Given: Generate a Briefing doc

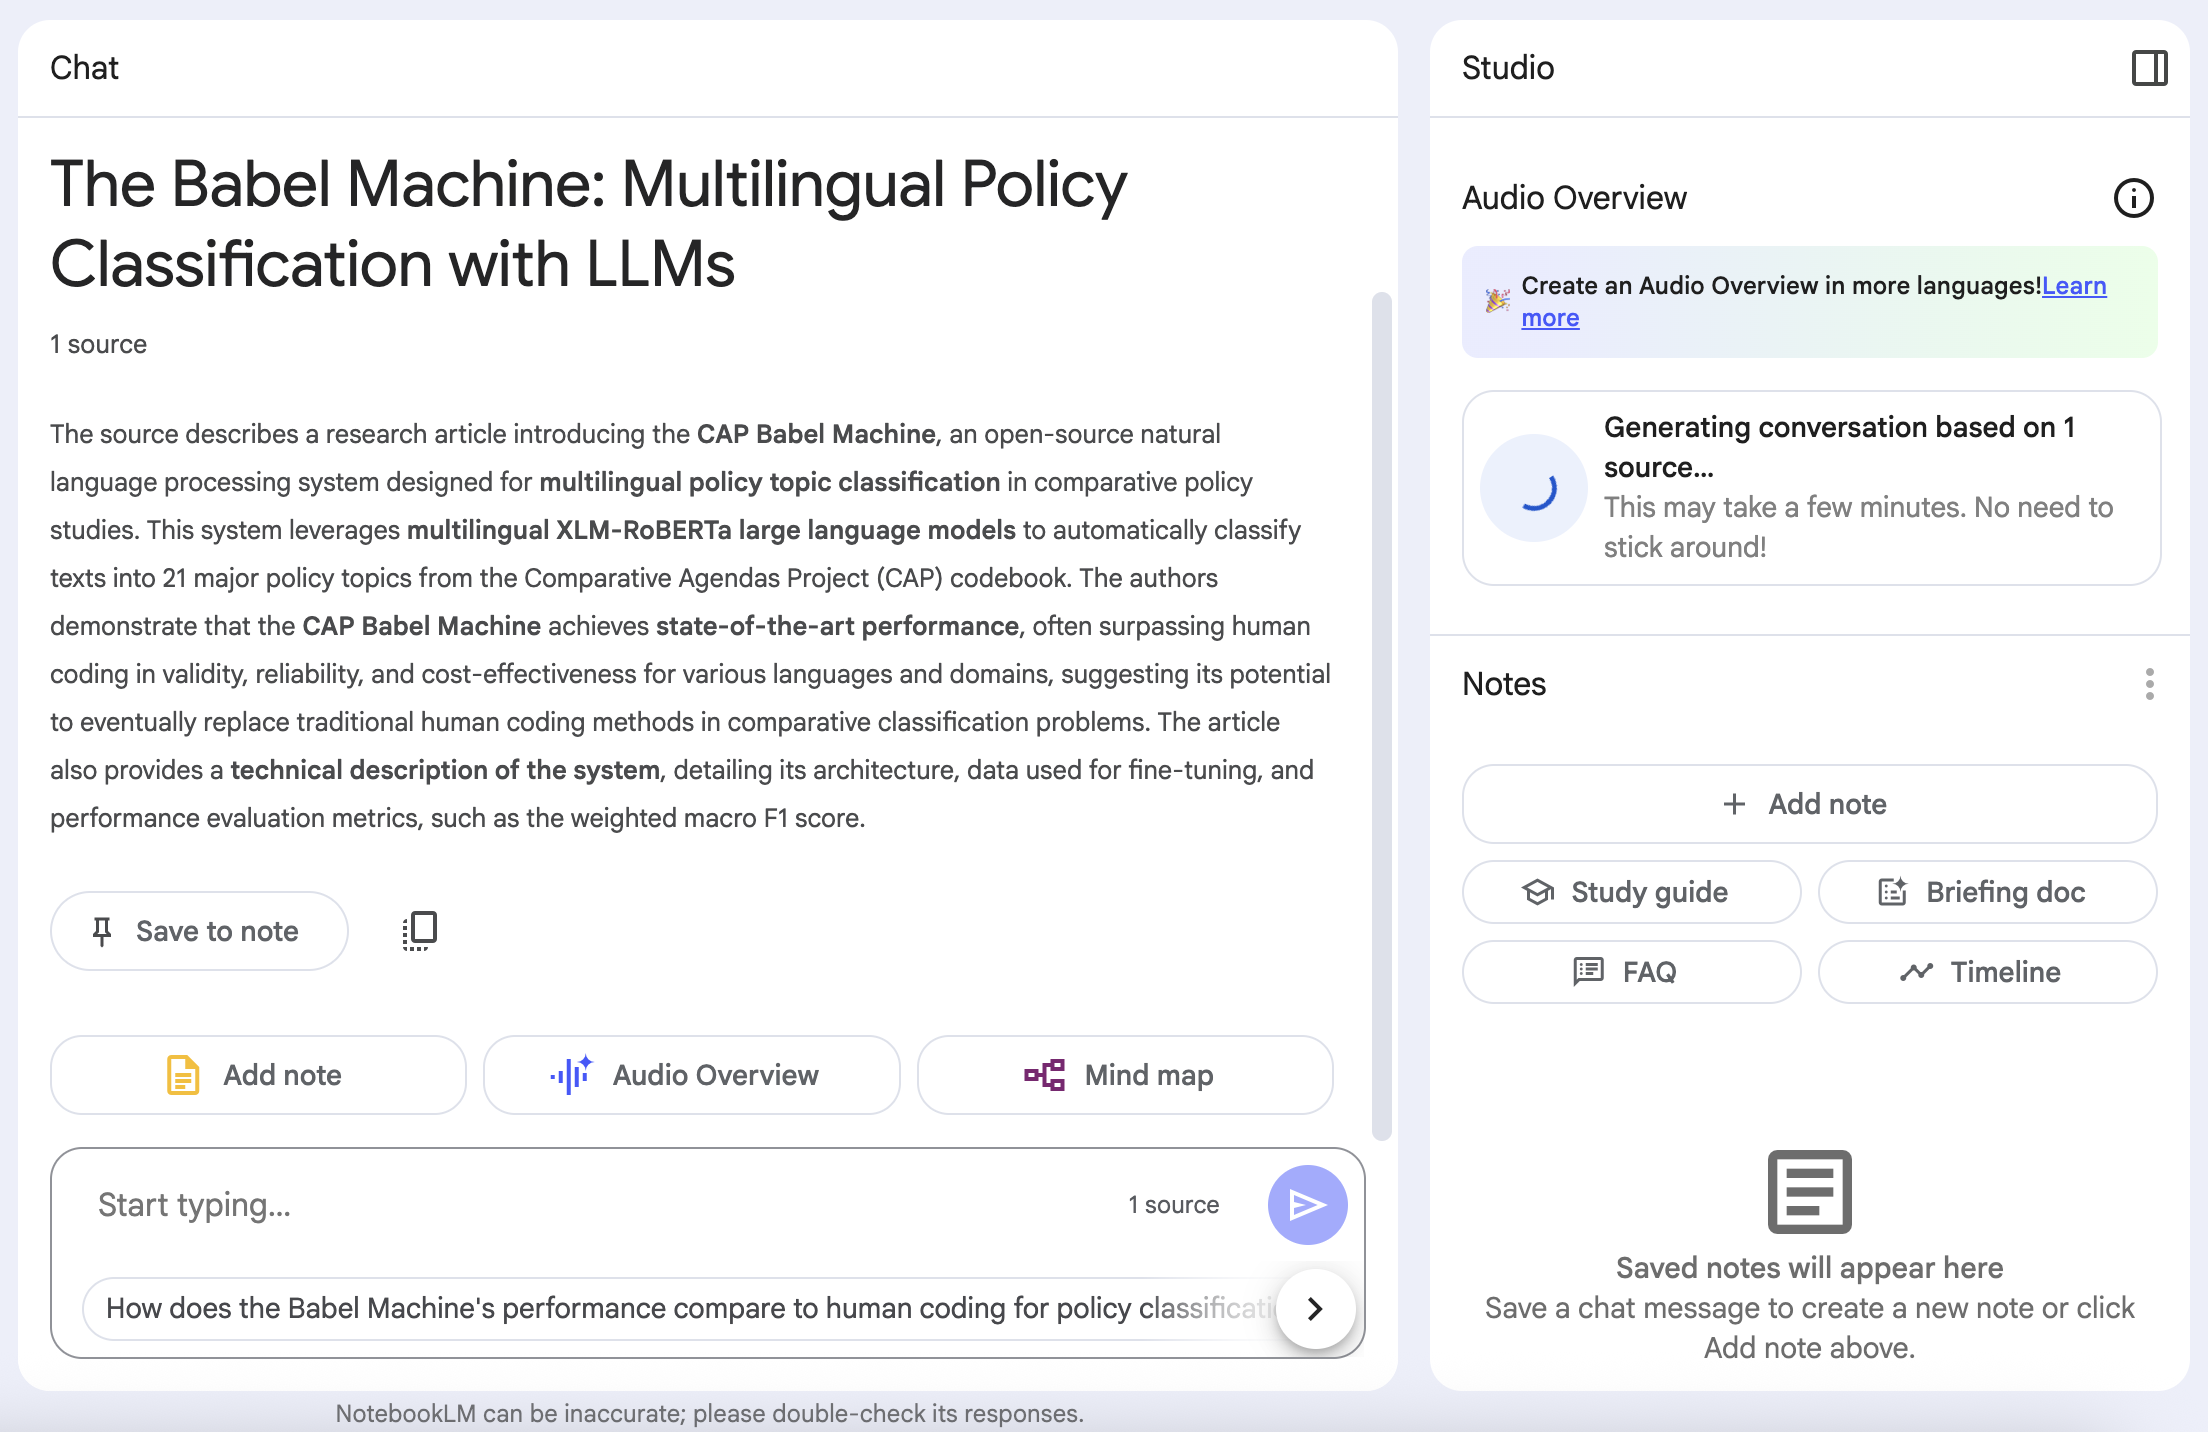Looking at the screenshot, I should (1987, 892).
